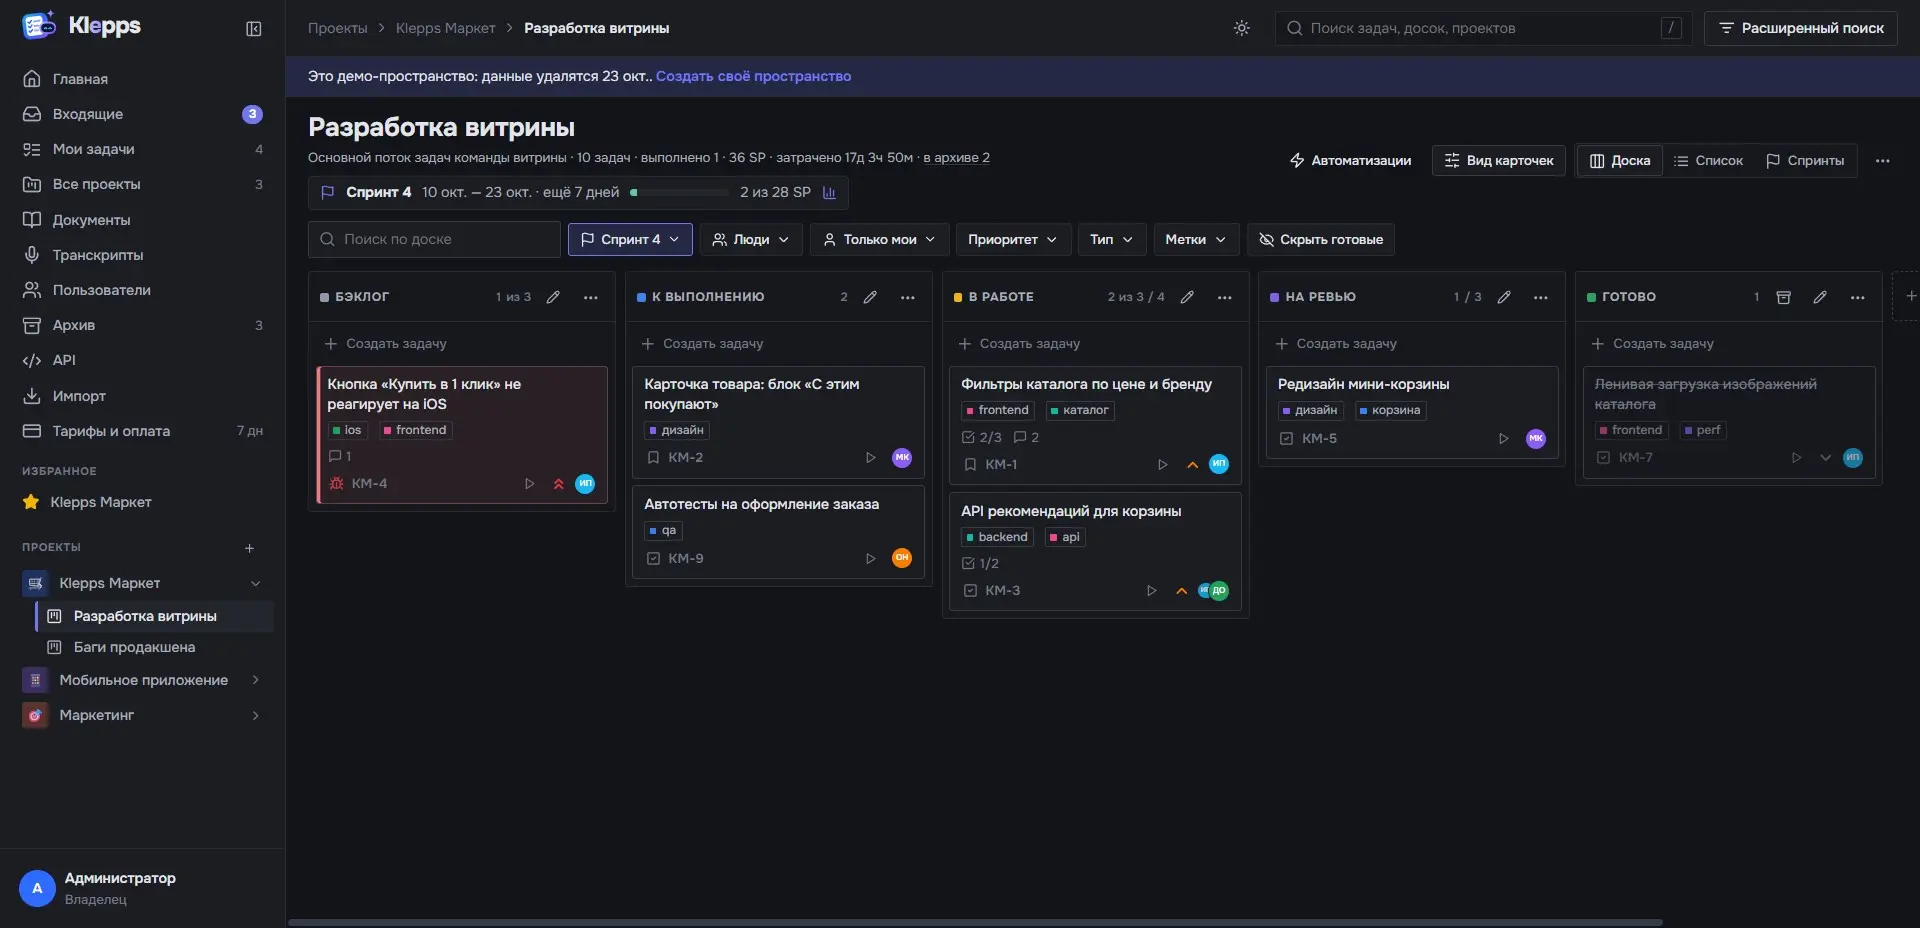Add a new project plus icon
1920x928 pixels.
point(250,548)
